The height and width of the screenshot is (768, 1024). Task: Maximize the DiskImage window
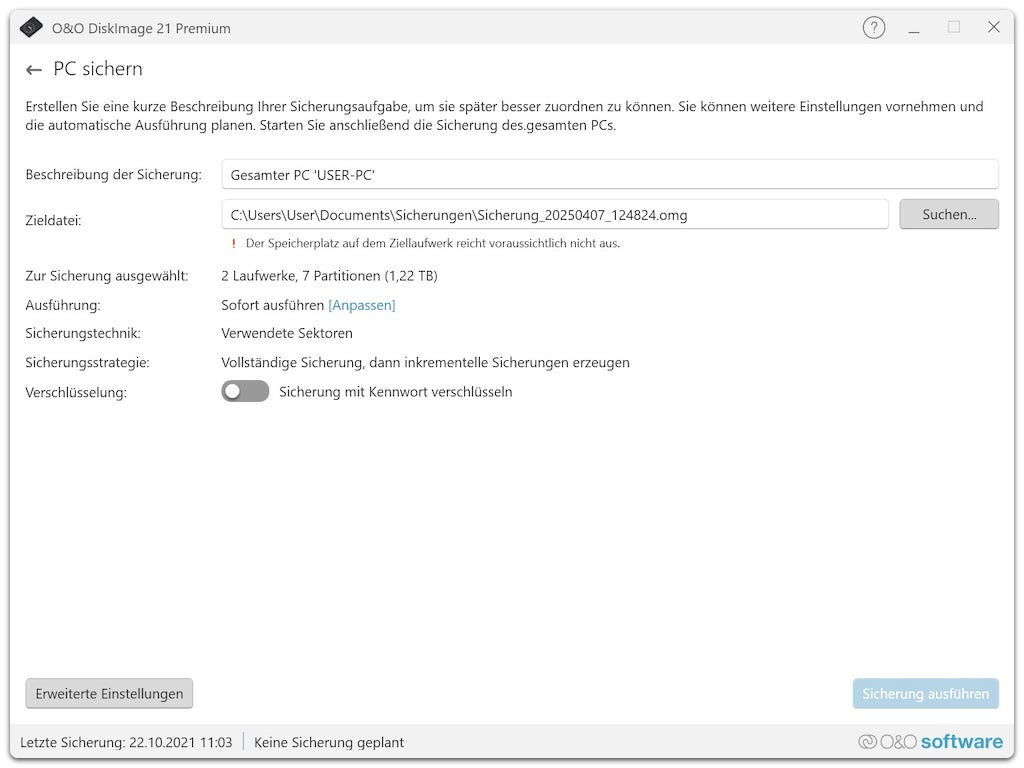(954, 28)
